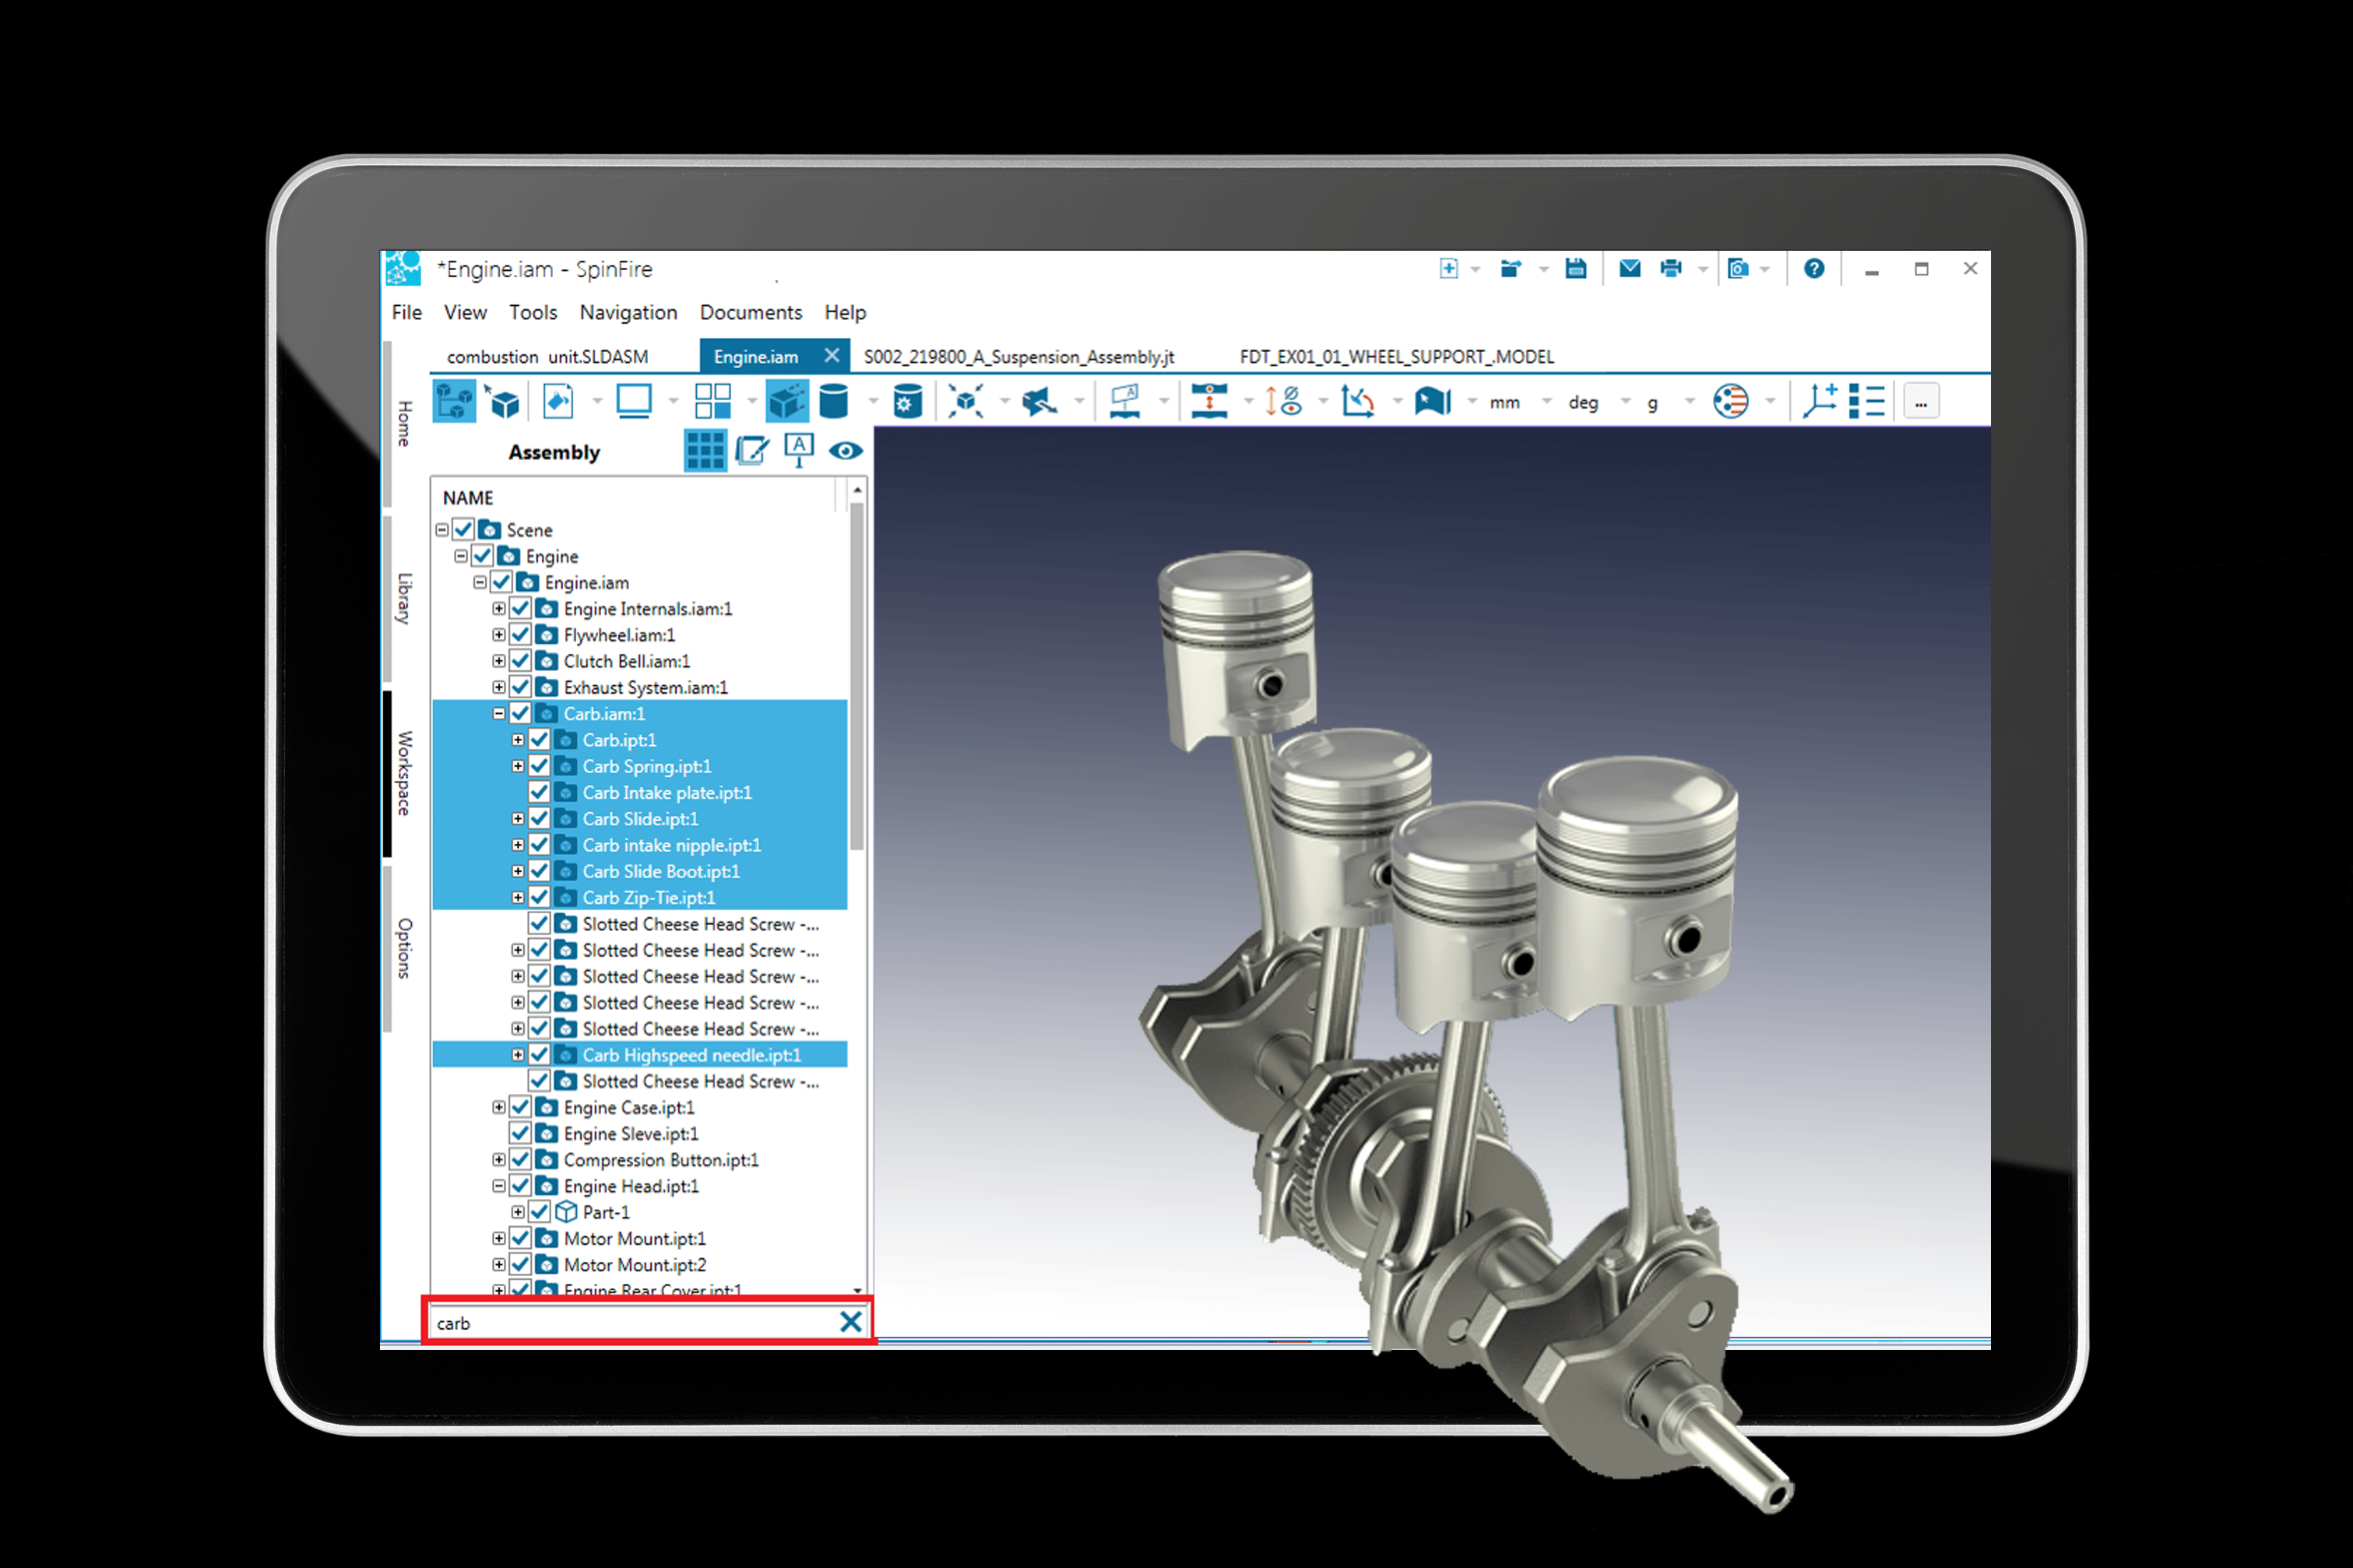Click the cylinder with gear settings icon
The image size is (2353, 1568).
pyautogui.click(x=907, y=402)
